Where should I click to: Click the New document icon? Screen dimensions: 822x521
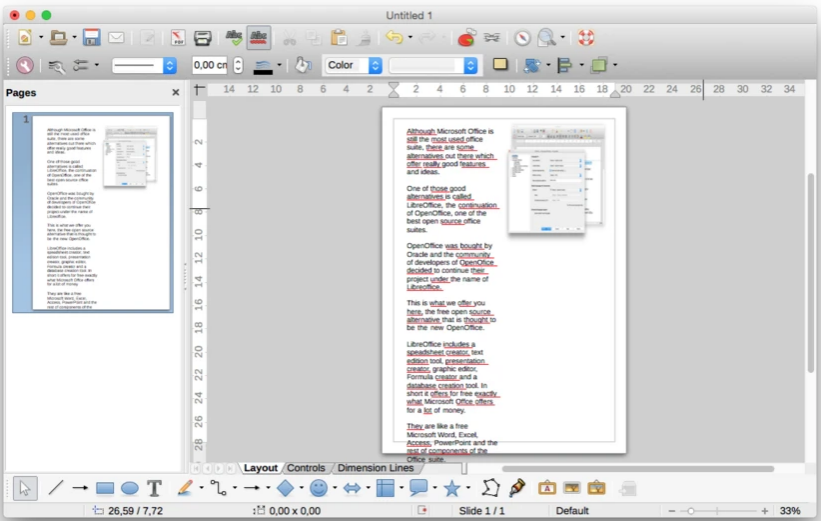25,37
